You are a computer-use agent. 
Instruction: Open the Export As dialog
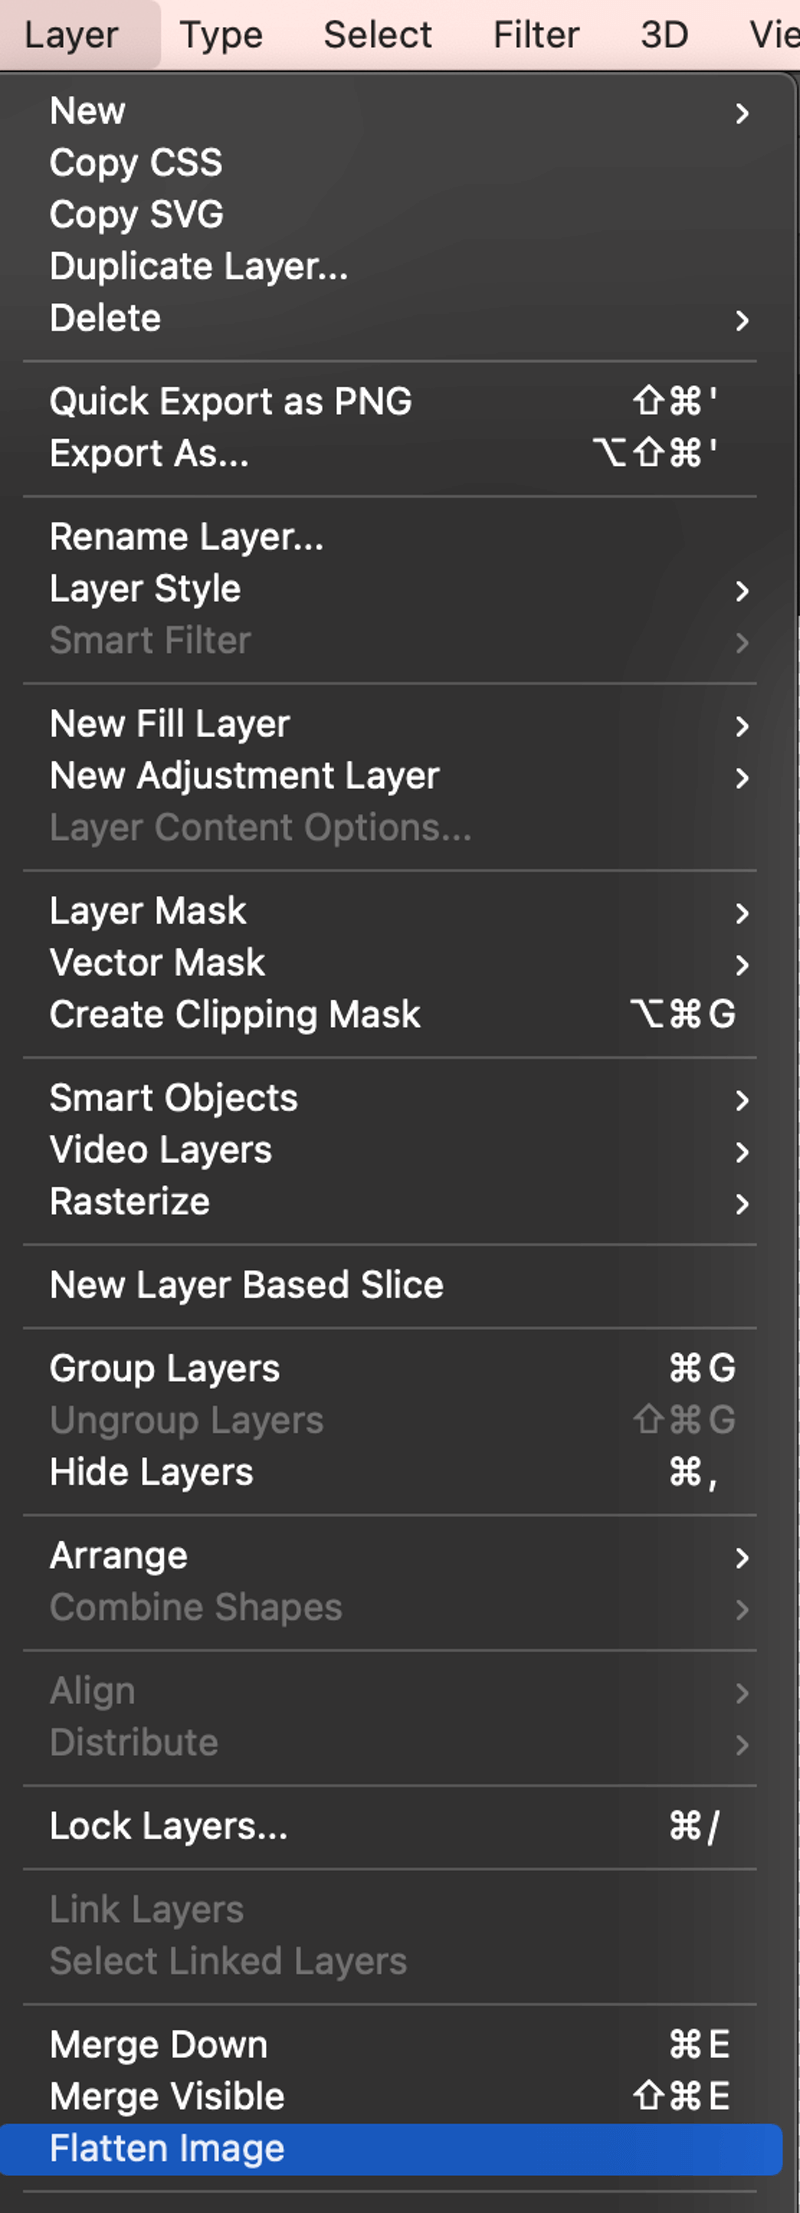pyautogui.click(x=148, y=452)
